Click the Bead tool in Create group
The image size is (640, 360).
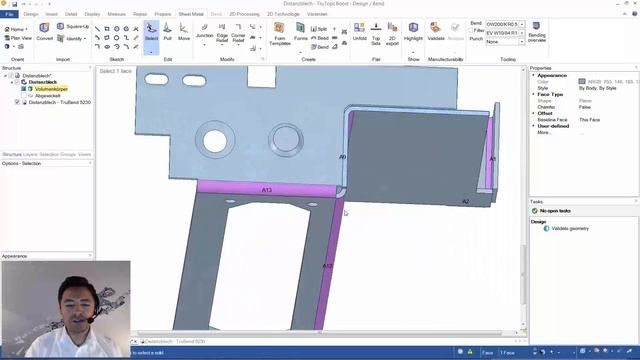pos(320,38)
